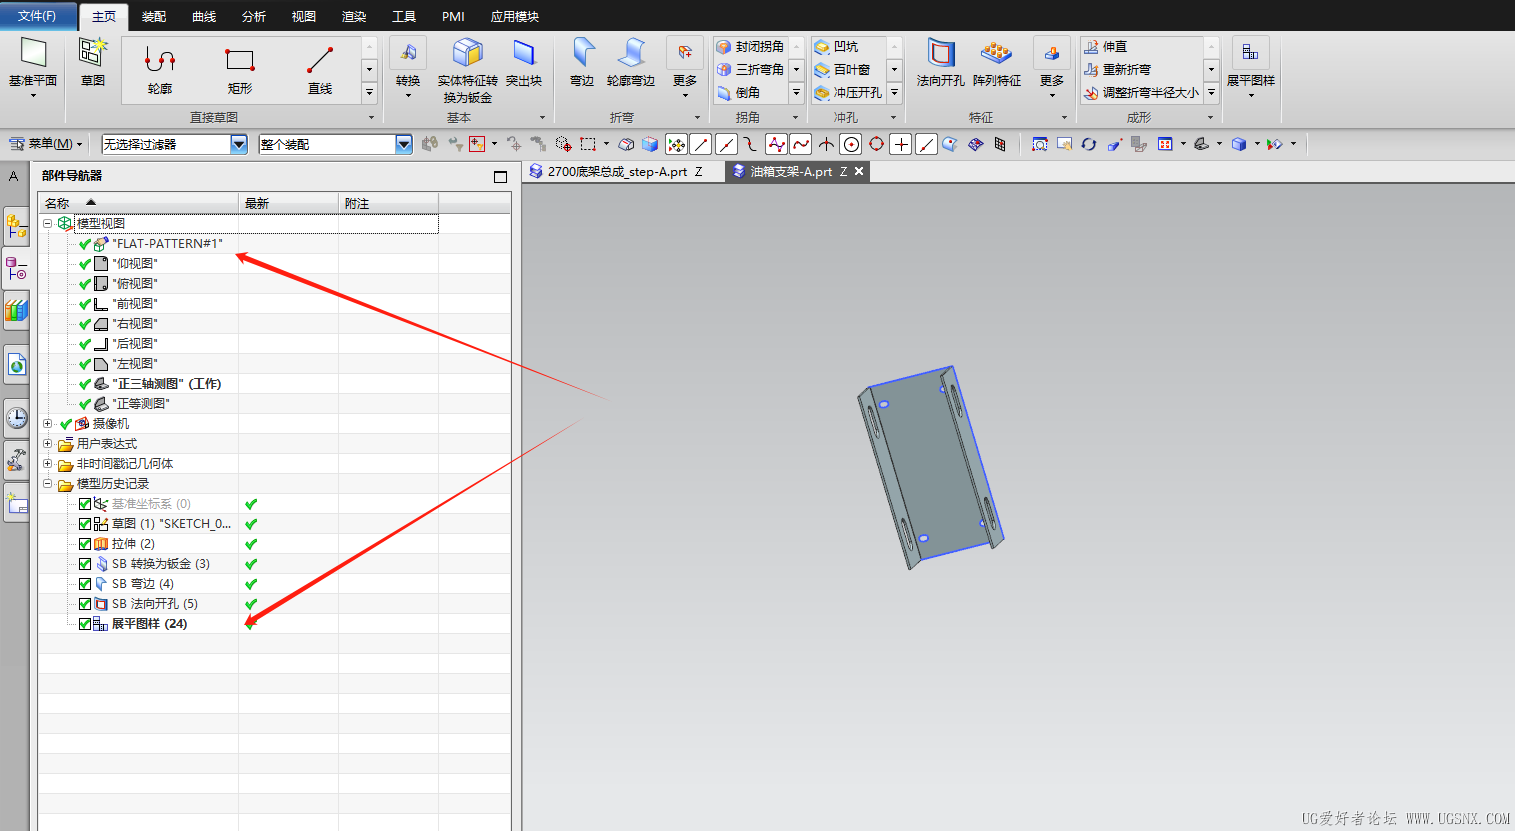Maximize the 部件导航器 panel
This screenshot has width=1515, height=831.
[501, 177]
